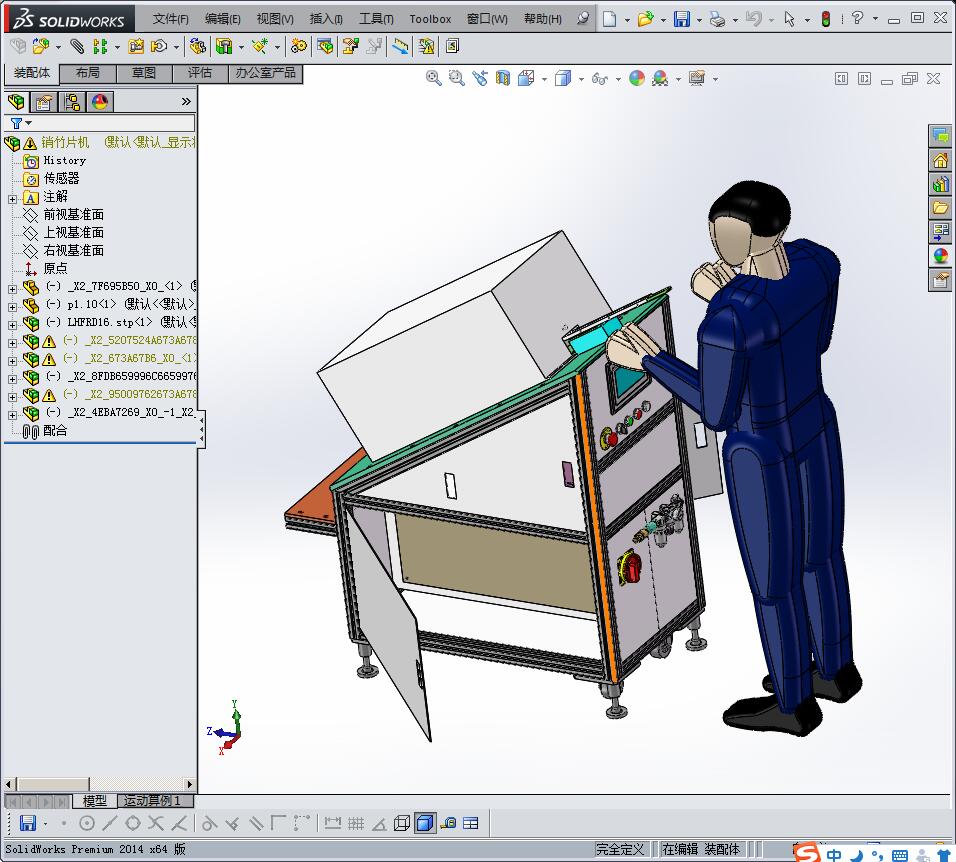Click the Move Component icon
The width and height of the screenshot is (956, 862).
click(x=159, y=46)
